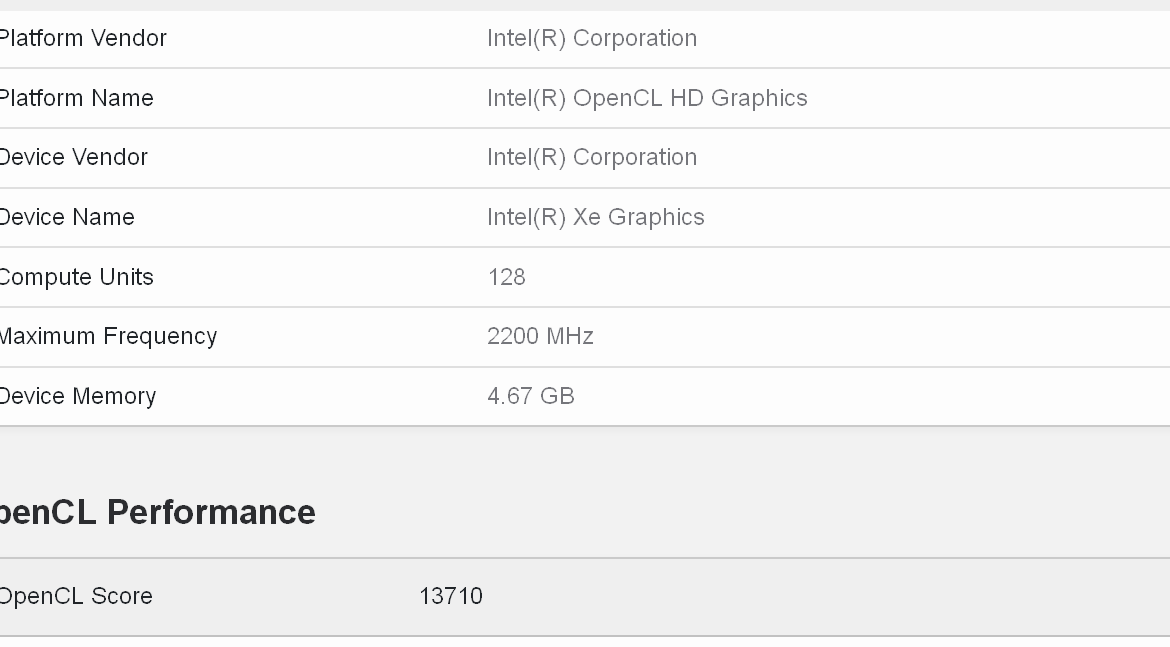This screenshot has width=1170, height=647.
Task: Click the Maximum Frequency label
Action: click(107, 336)
